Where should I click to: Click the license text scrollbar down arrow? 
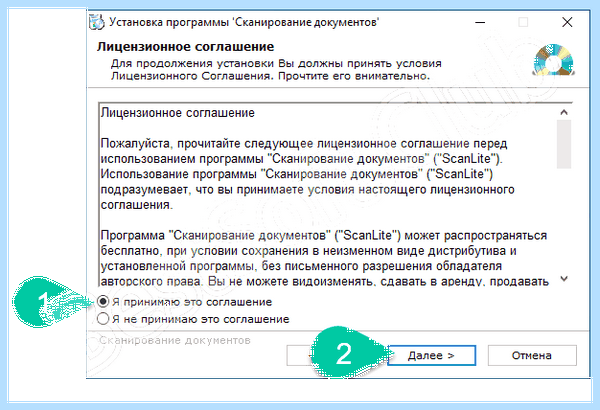[564, 279]
